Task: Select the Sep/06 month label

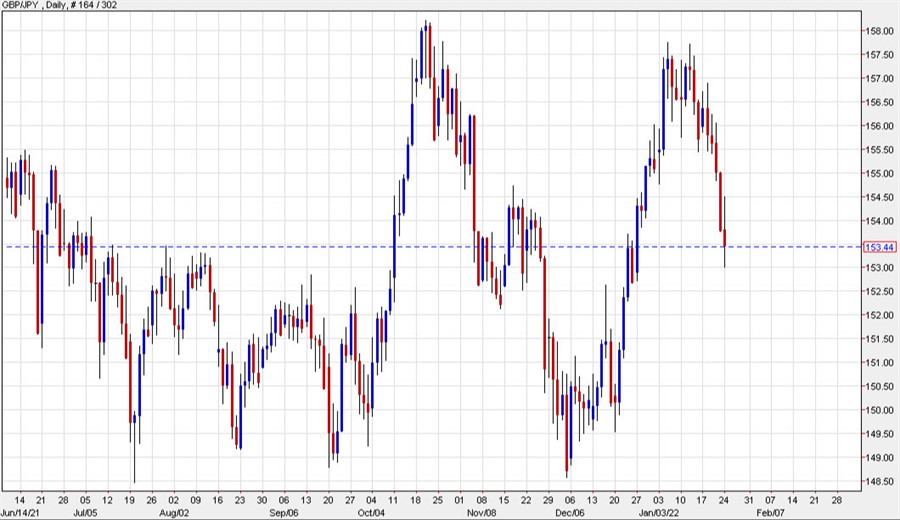Action: (x=284, y=513)
